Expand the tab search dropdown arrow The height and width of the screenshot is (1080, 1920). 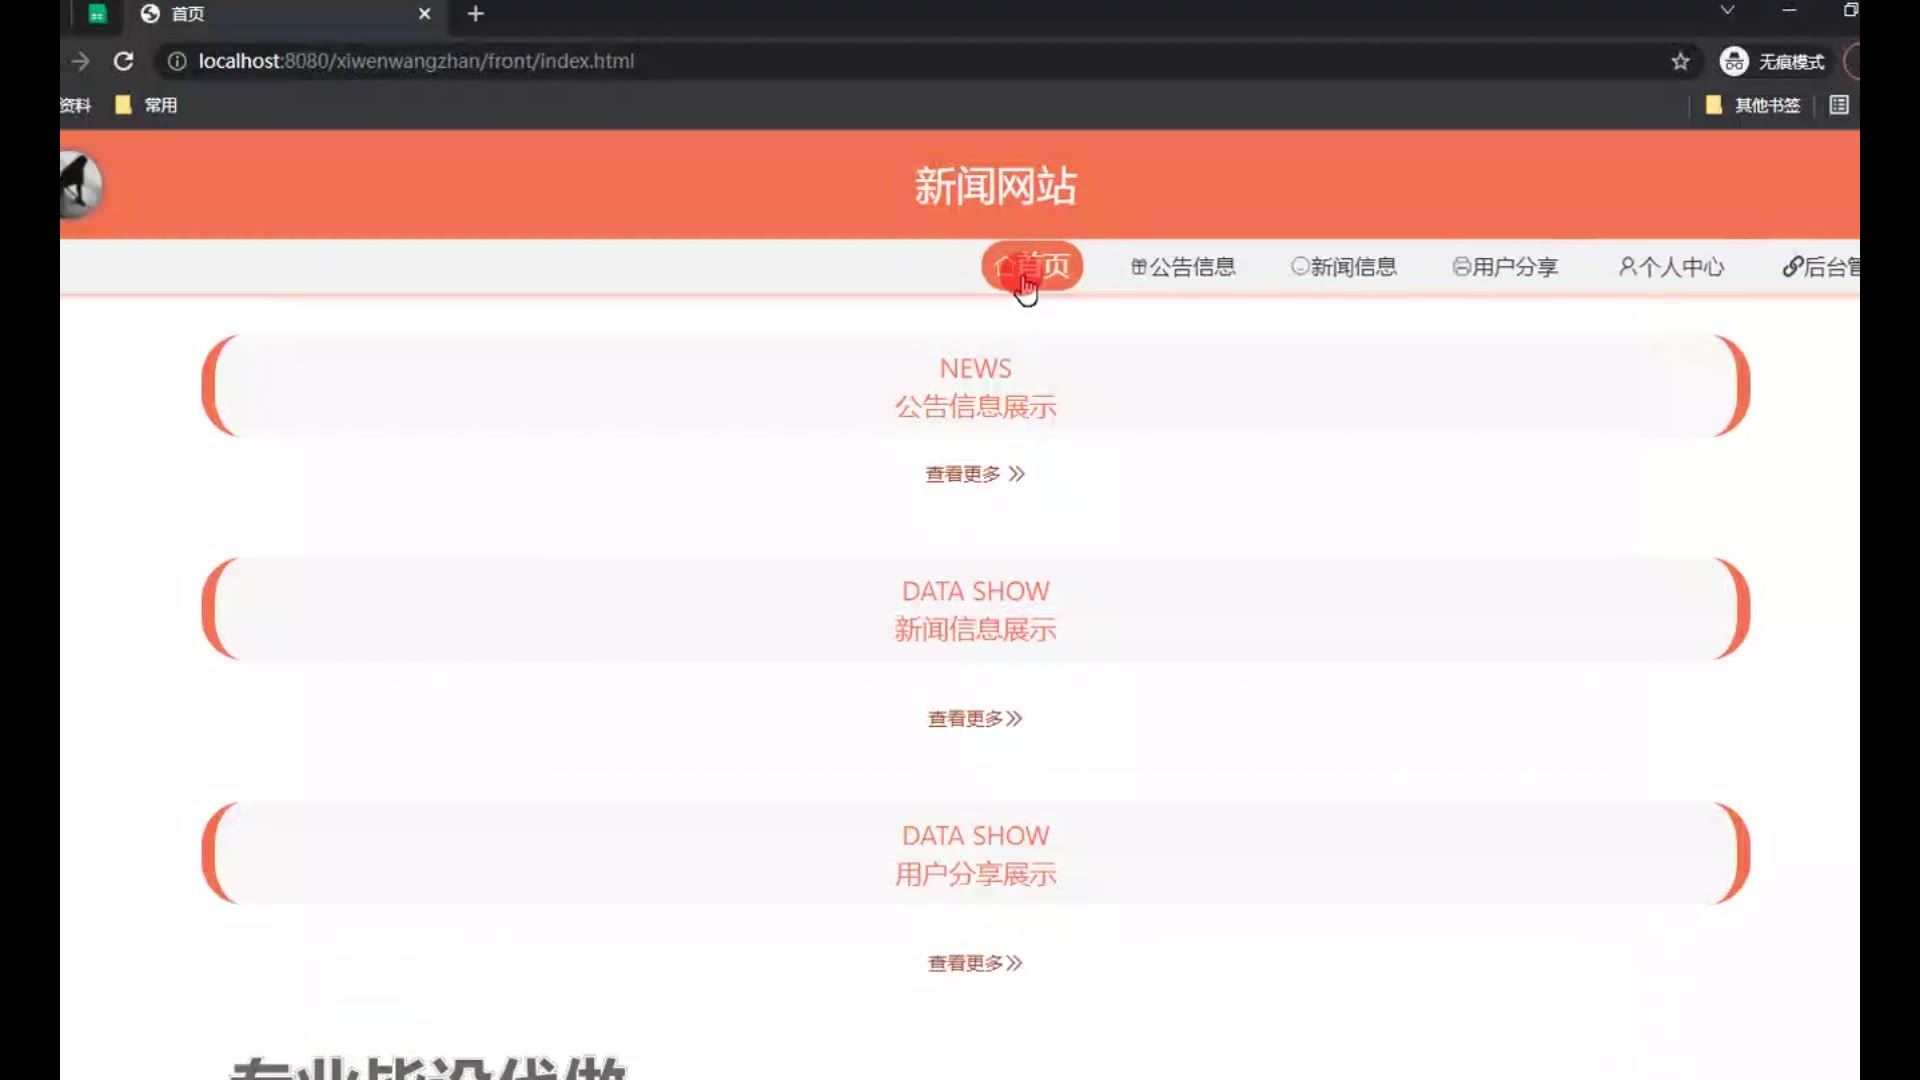(x=1727, y=10)
